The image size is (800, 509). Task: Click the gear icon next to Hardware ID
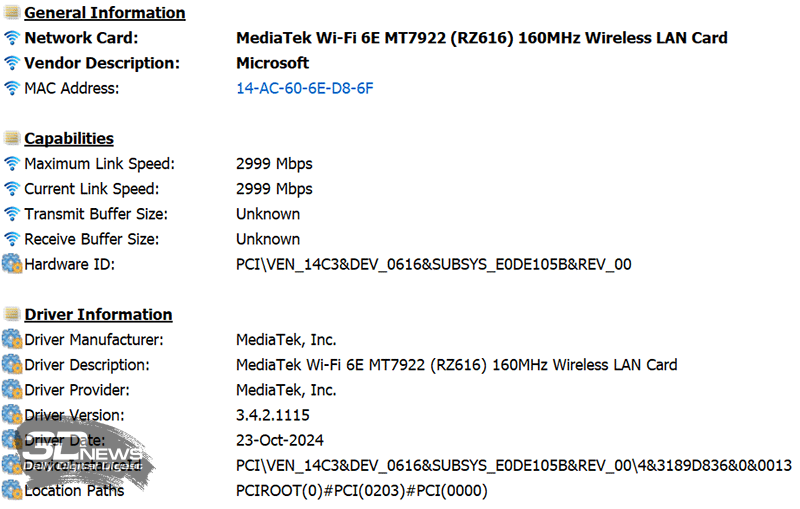tap(12, 264)
